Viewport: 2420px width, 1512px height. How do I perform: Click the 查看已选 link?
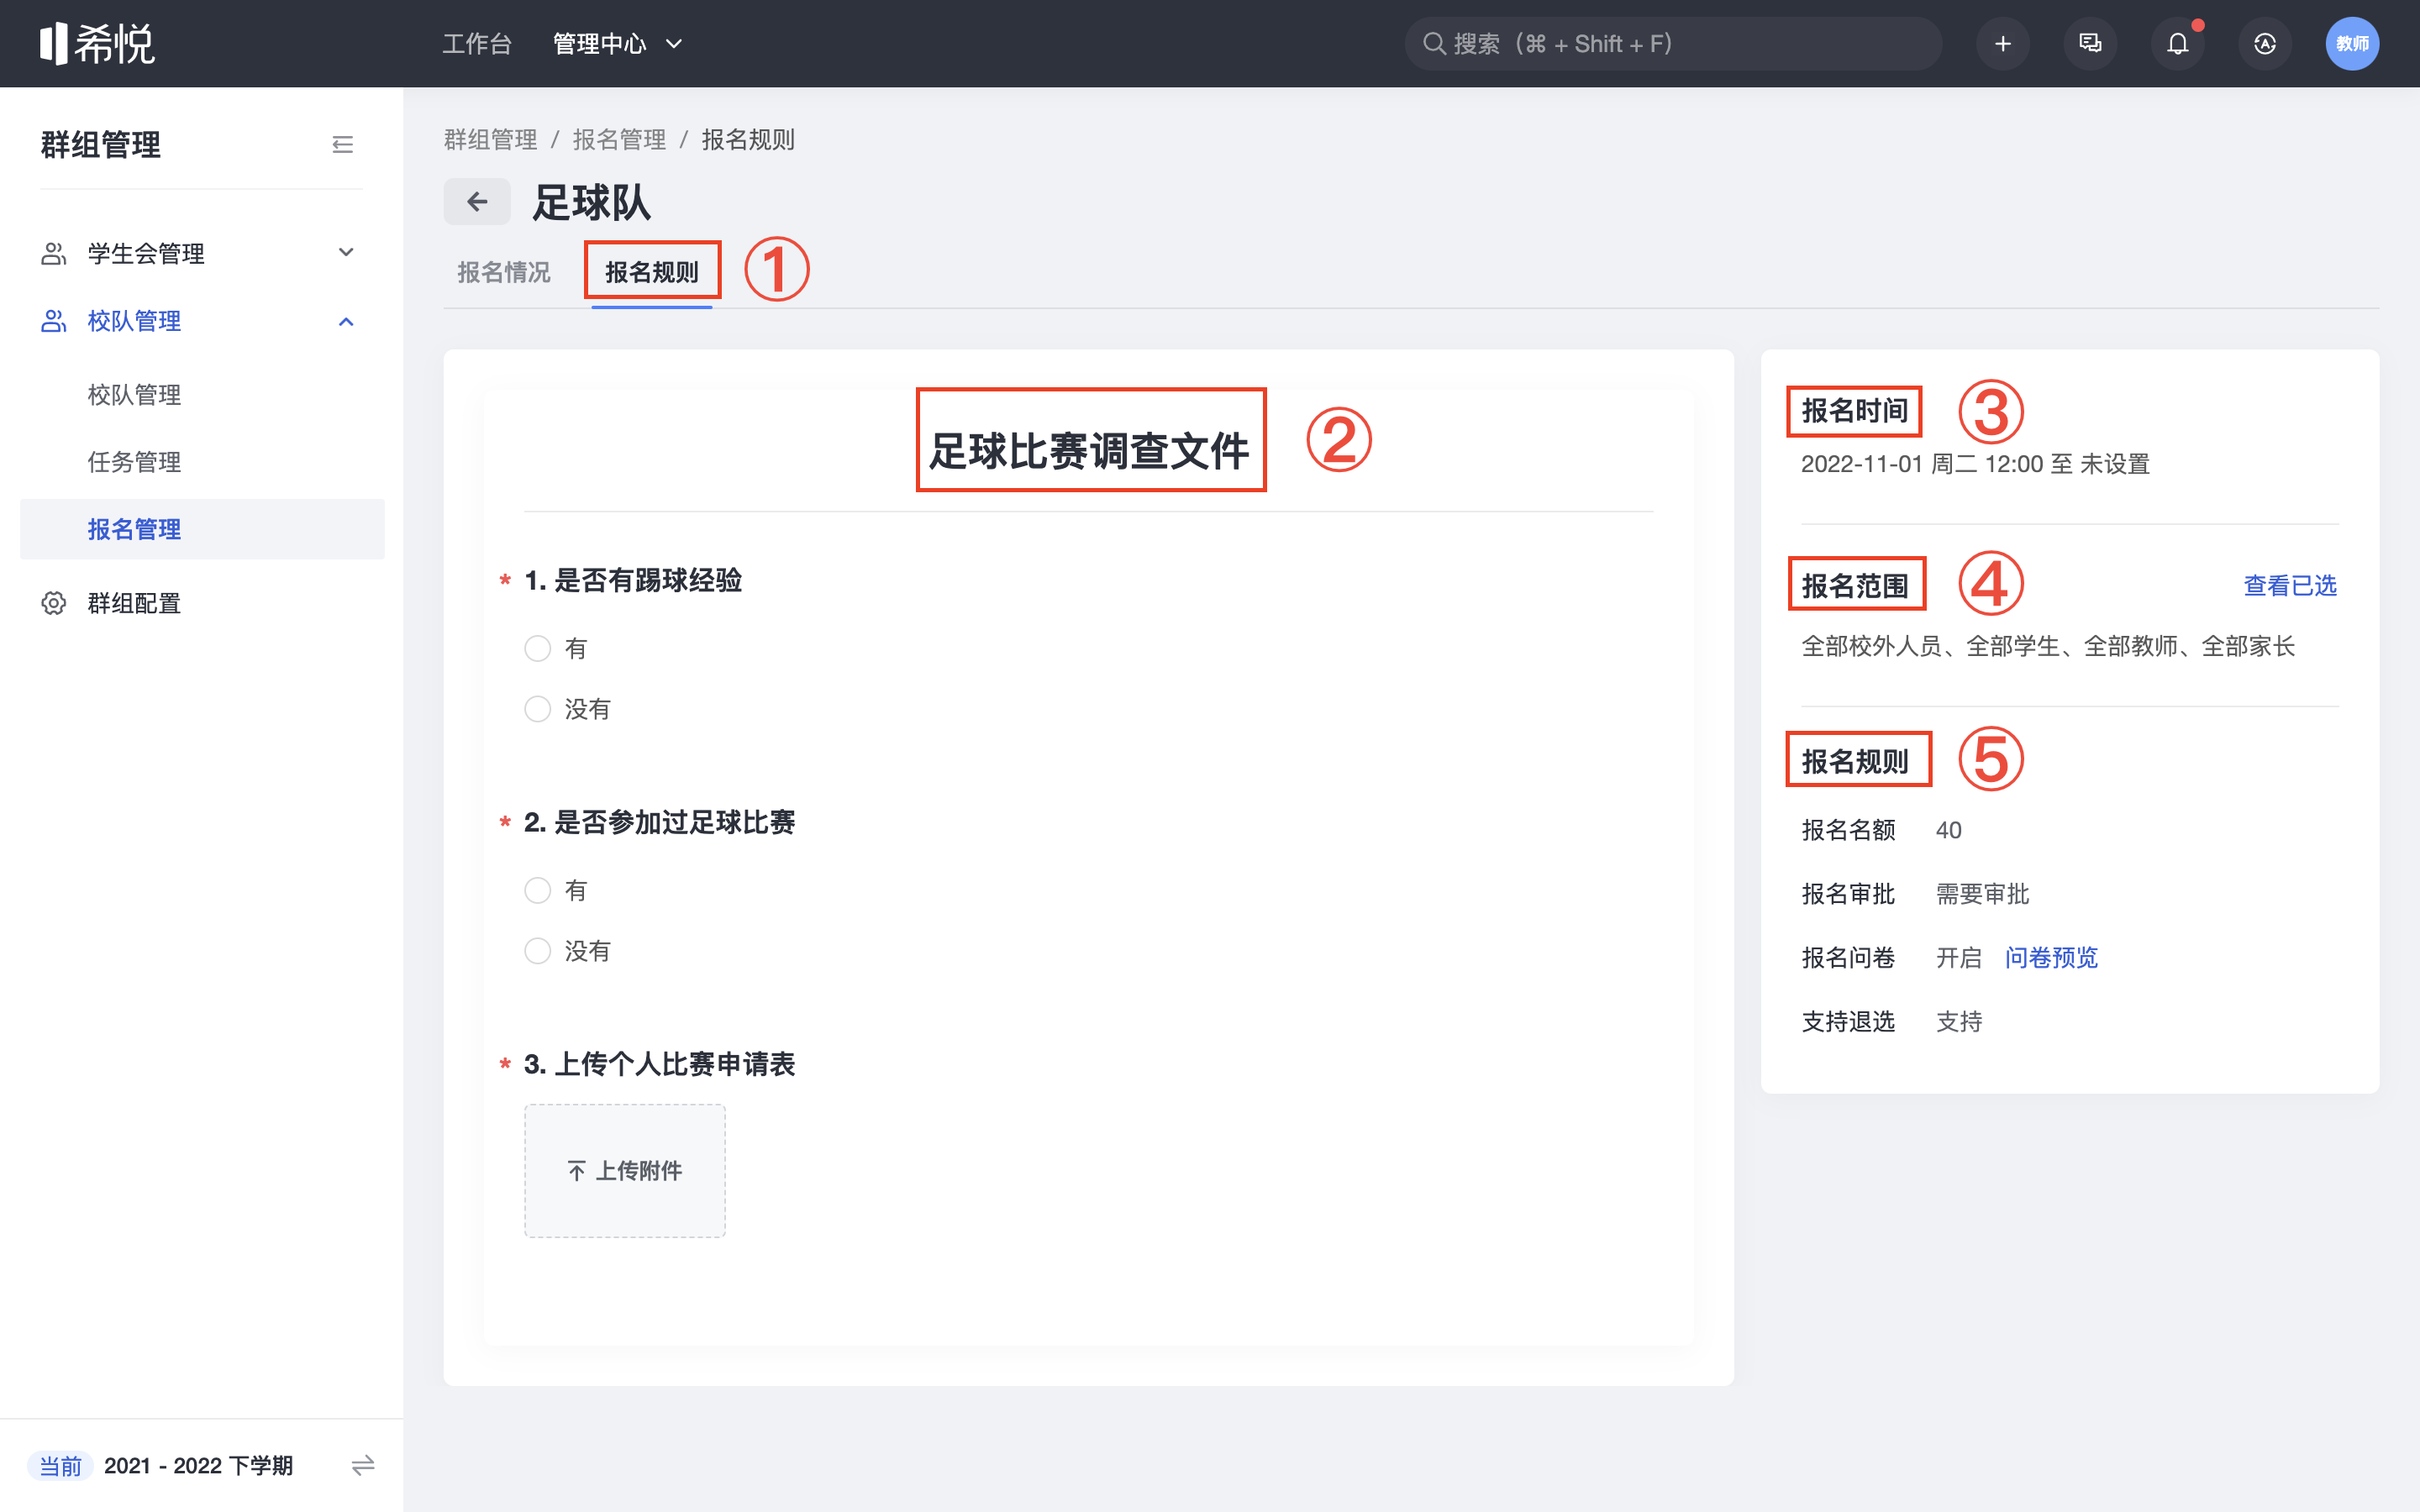point(2290,585)
